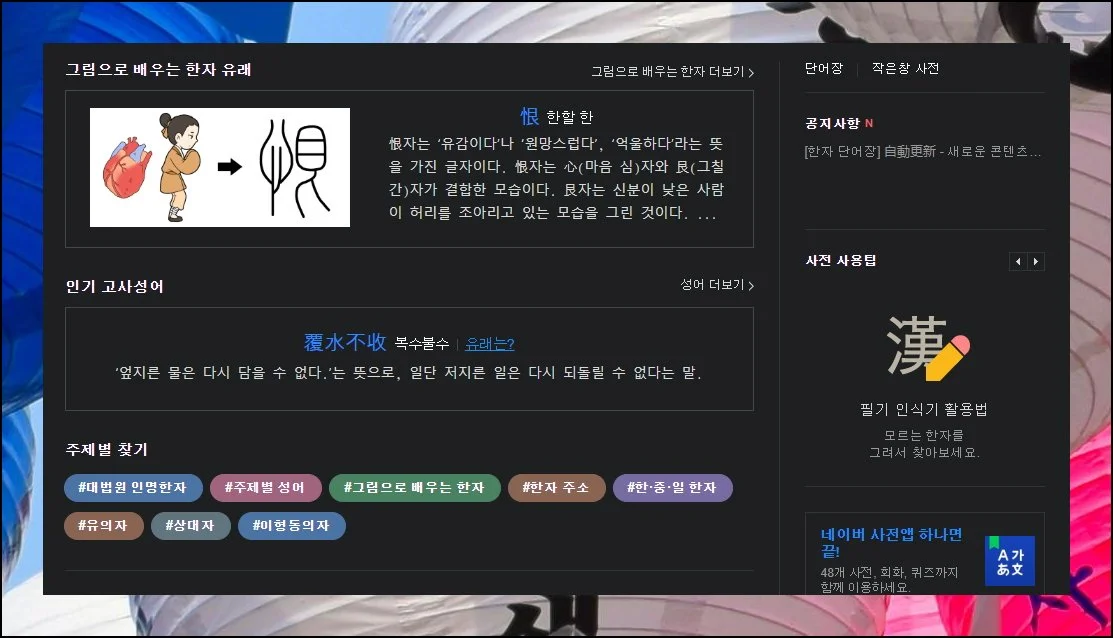This screenshot has width=1113, height=638.
Task: Go to next dictionary tip arrow
Action: click(x=1036, y=261)
